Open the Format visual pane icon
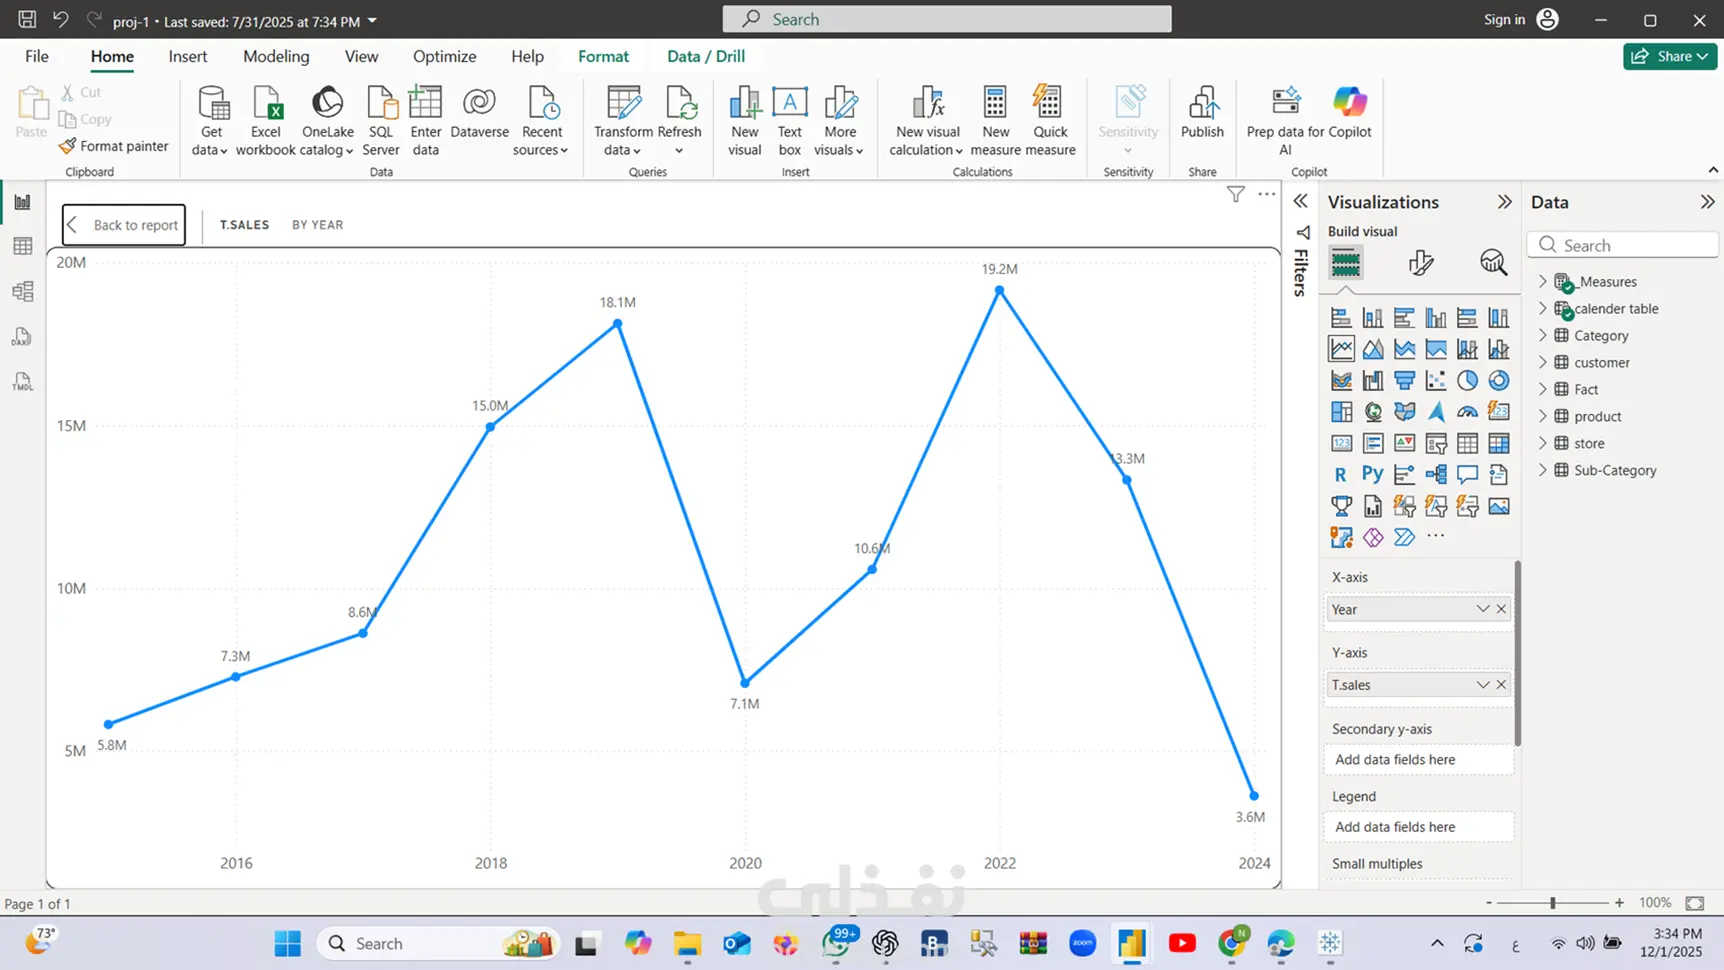 (1420, 263)
